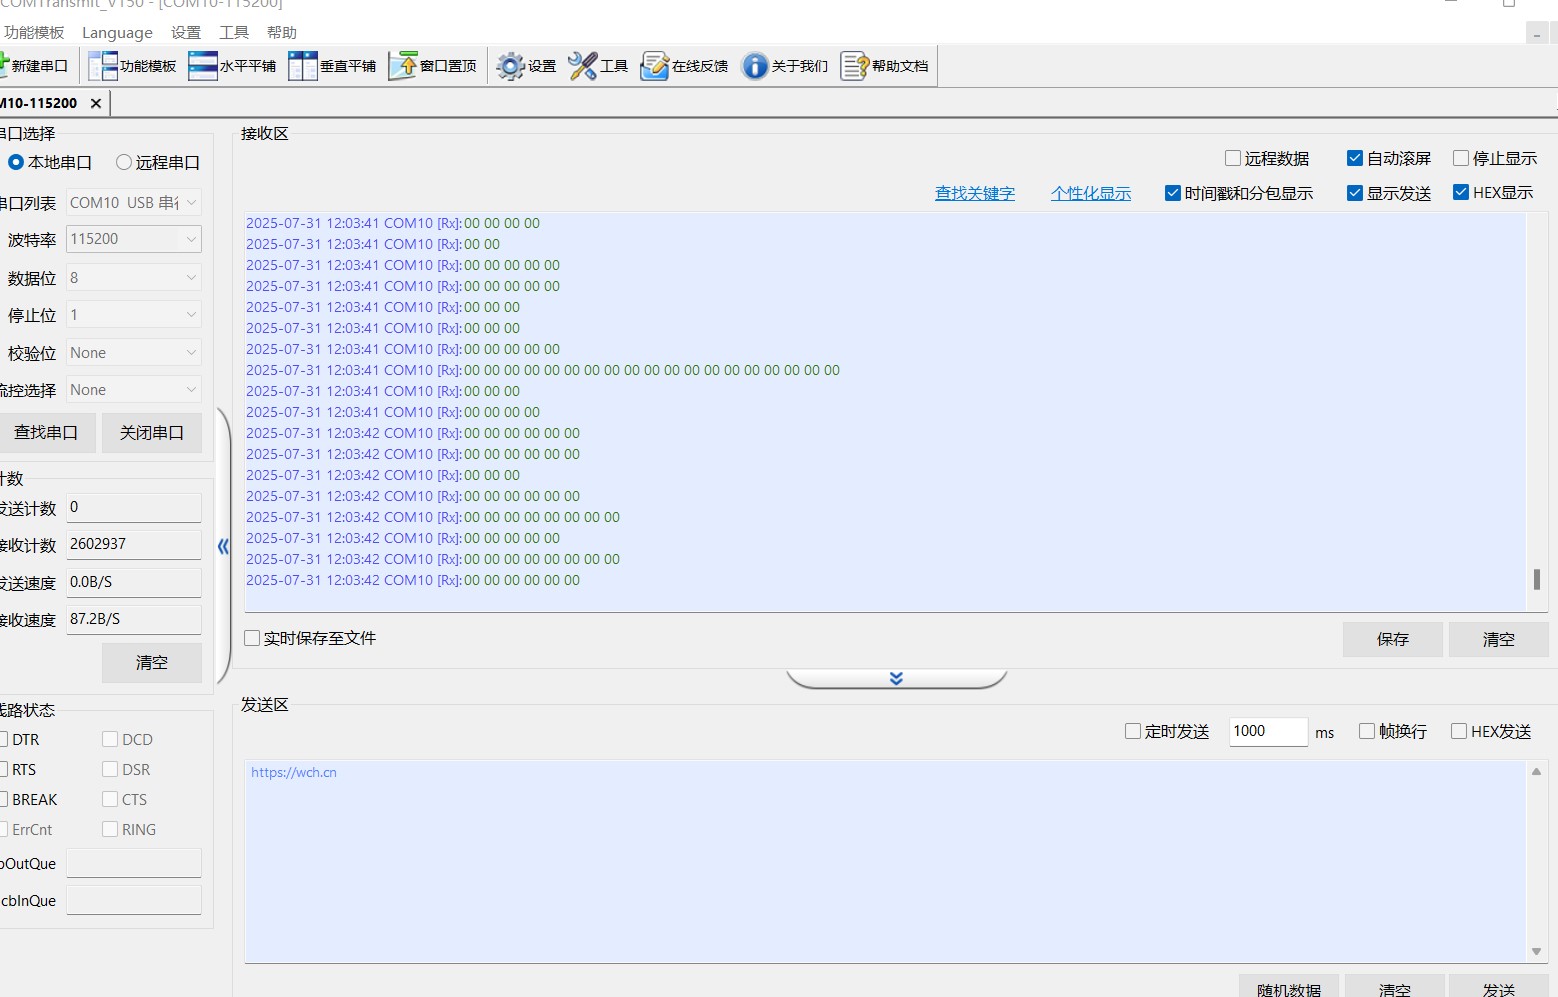Click send area scroll up arrow
This screenshot has height=997, width=1558.
click(x=1537, y=771)
